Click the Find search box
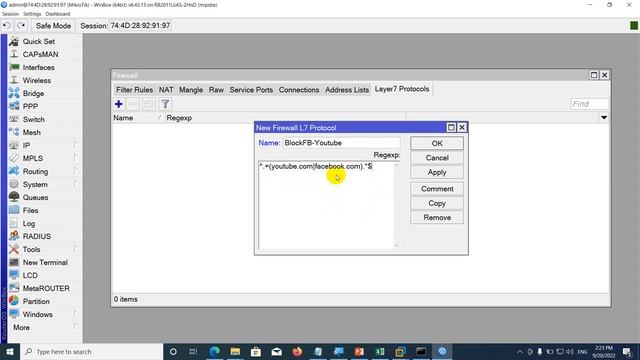640x360 pixels. 589,104
